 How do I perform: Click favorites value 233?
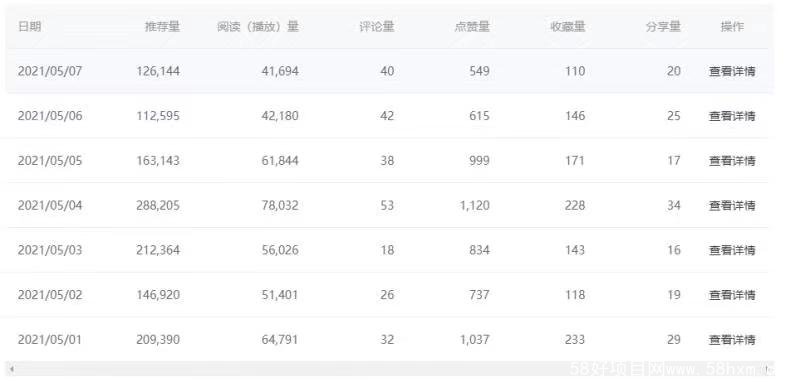tap(575, 340)
